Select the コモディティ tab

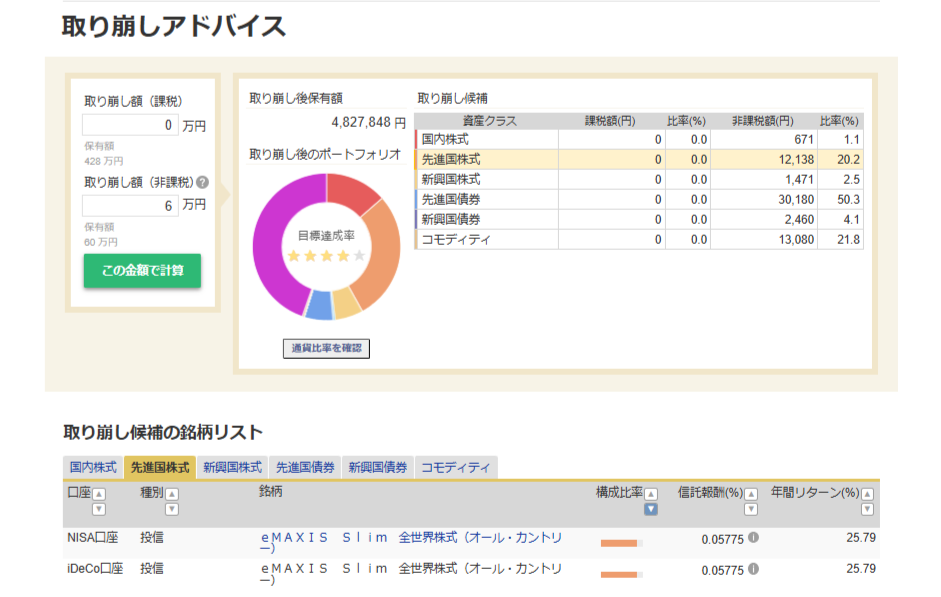(x=456, y=468)
